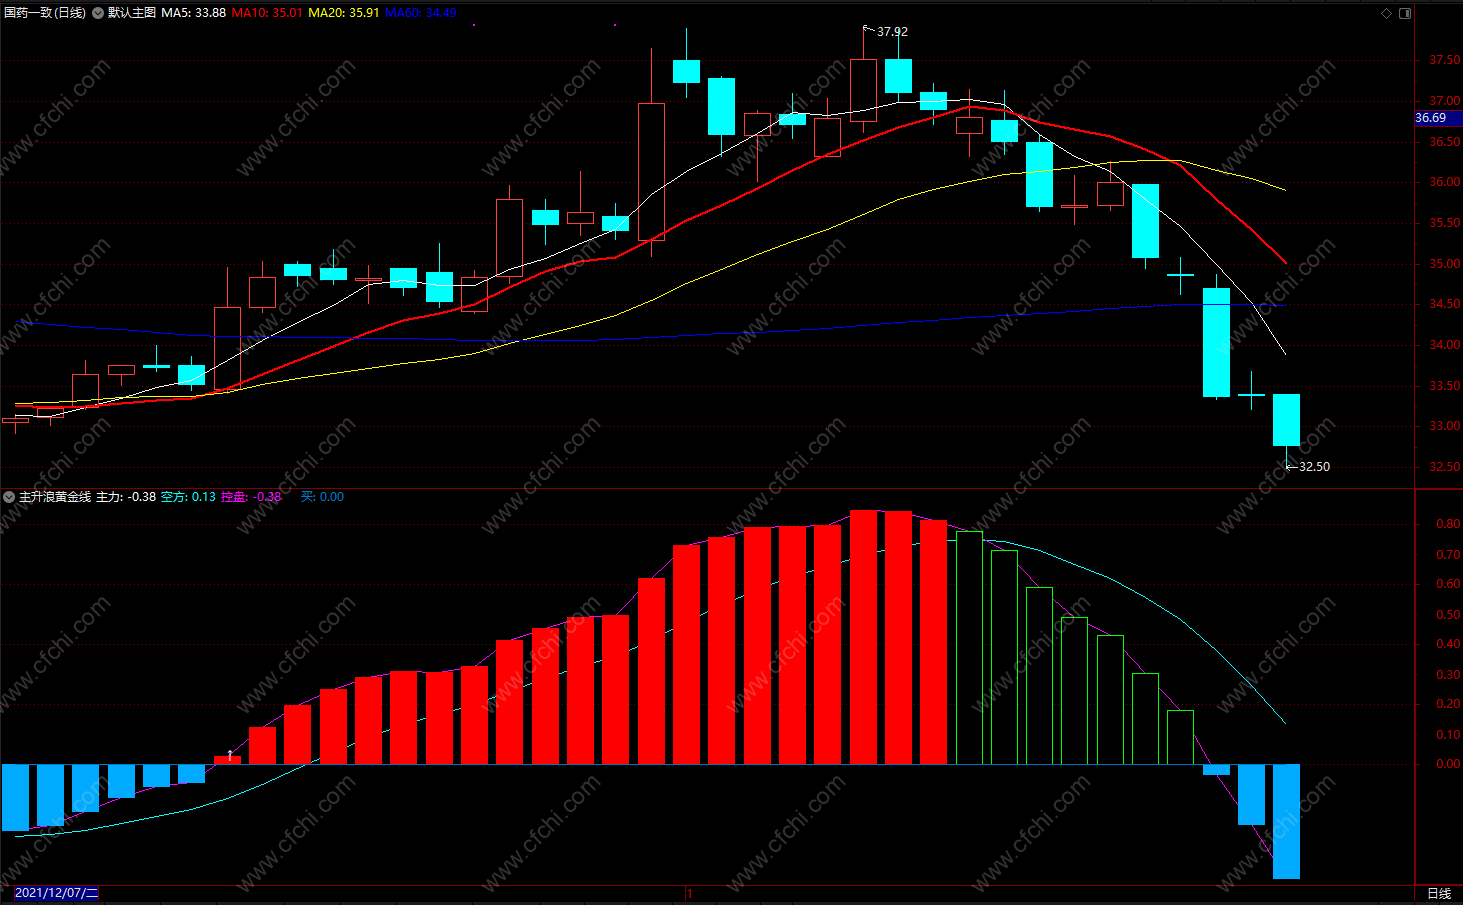Viewport: 1463px width, 905px height.
Task: Click the MA5: 33.88 legend value
Action: (x=193, y=13)
